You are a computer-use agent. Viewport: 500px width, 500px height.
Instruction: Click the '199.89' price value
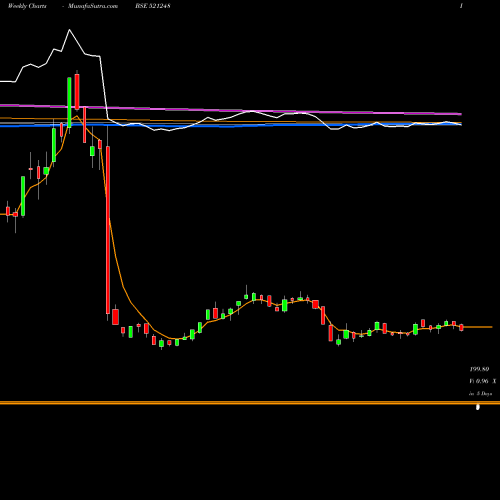pyautogui.click(x=479, y=369)
